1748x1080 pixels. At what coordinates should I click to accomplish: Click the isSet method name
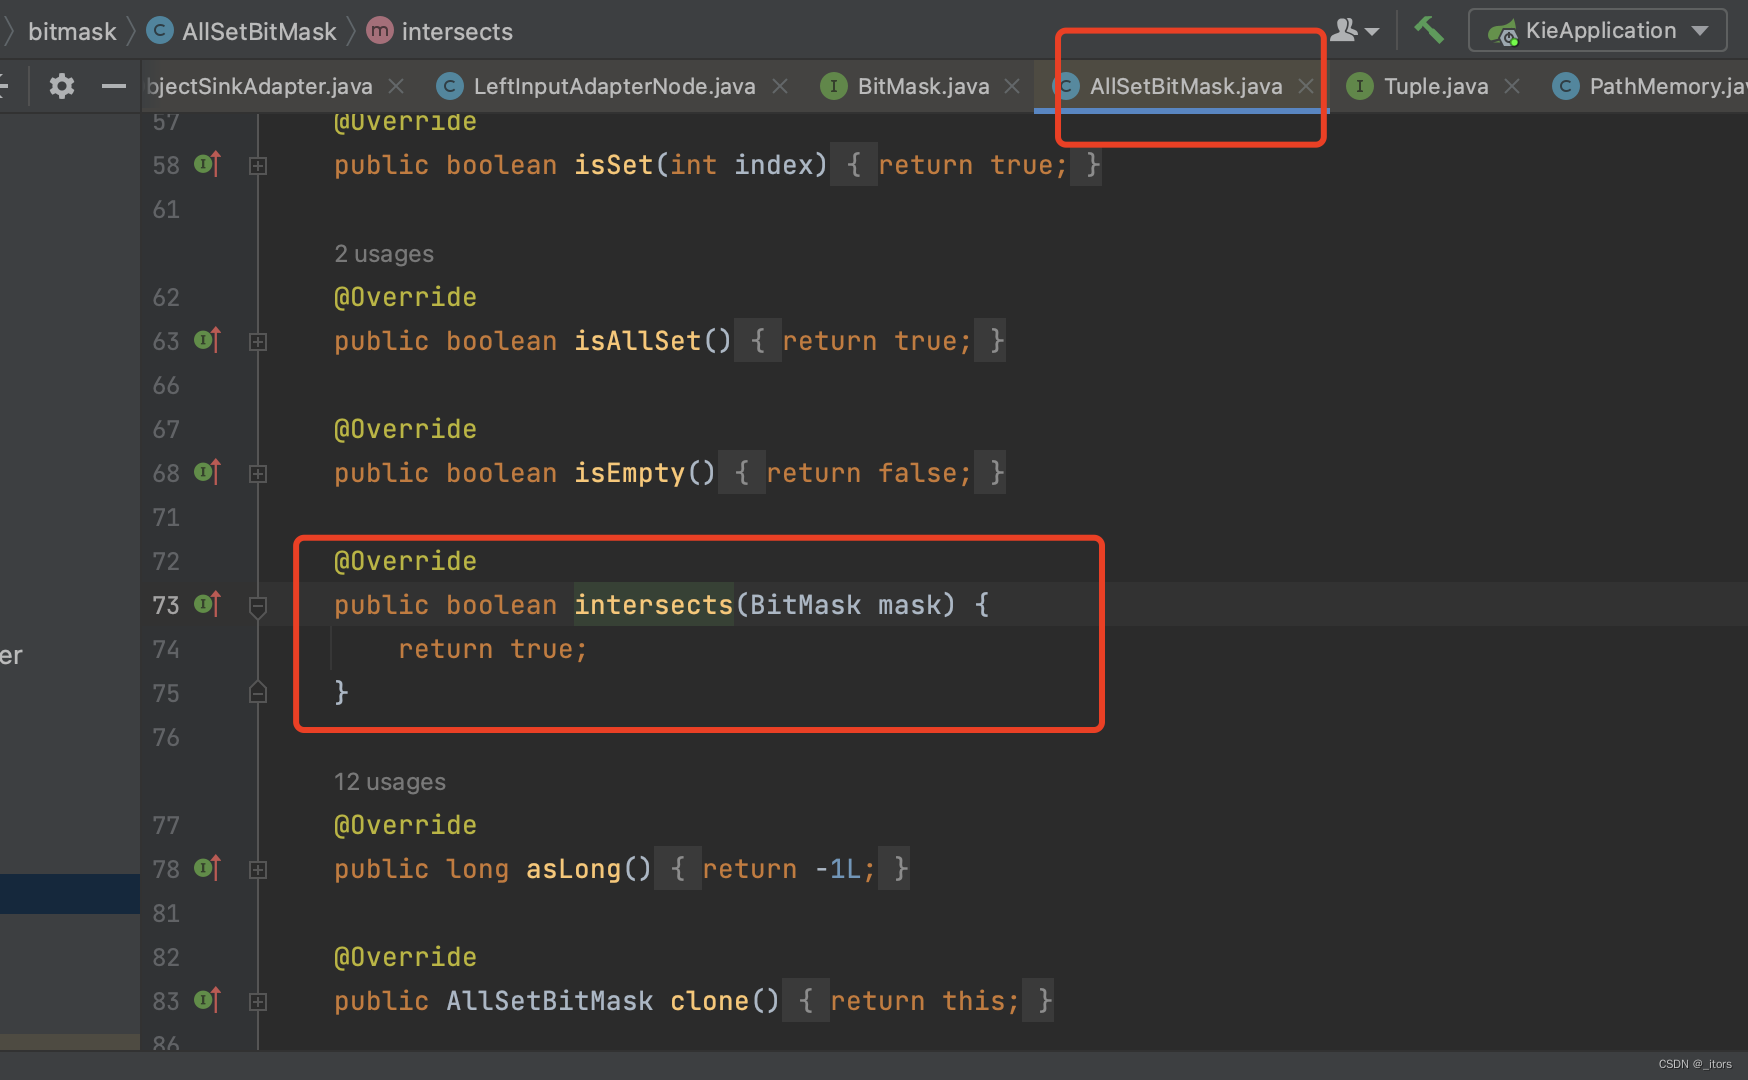613,165
